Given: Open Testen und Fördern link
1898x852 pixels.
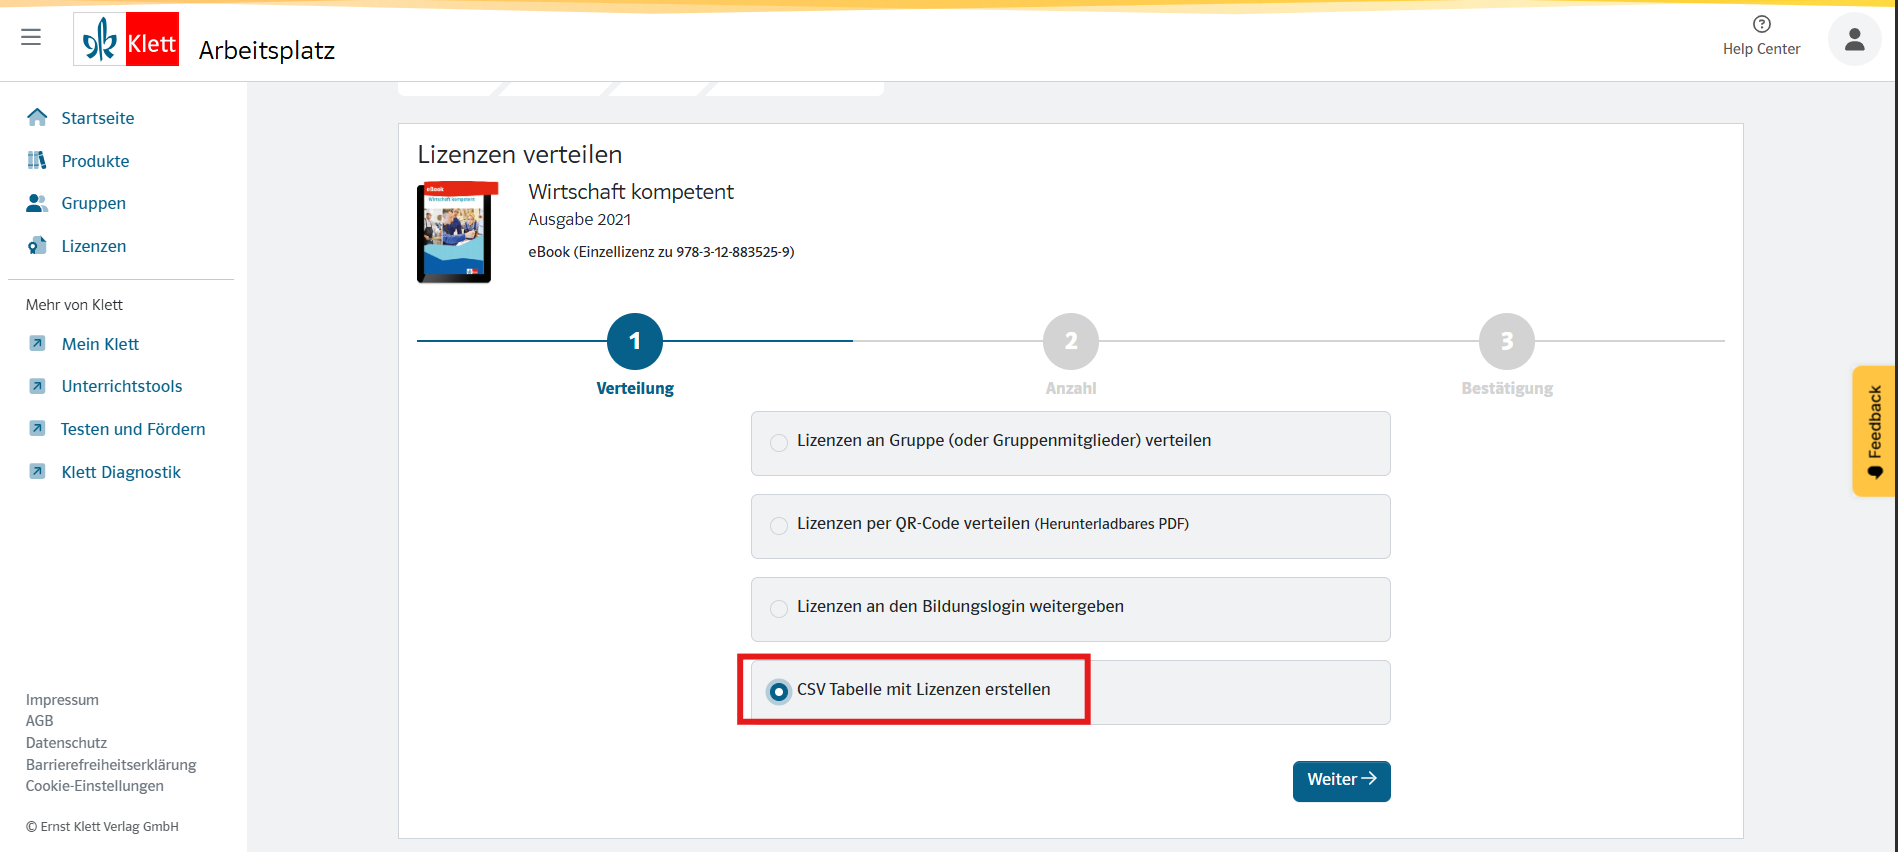Looking at the screenshot, I should 133,429.
